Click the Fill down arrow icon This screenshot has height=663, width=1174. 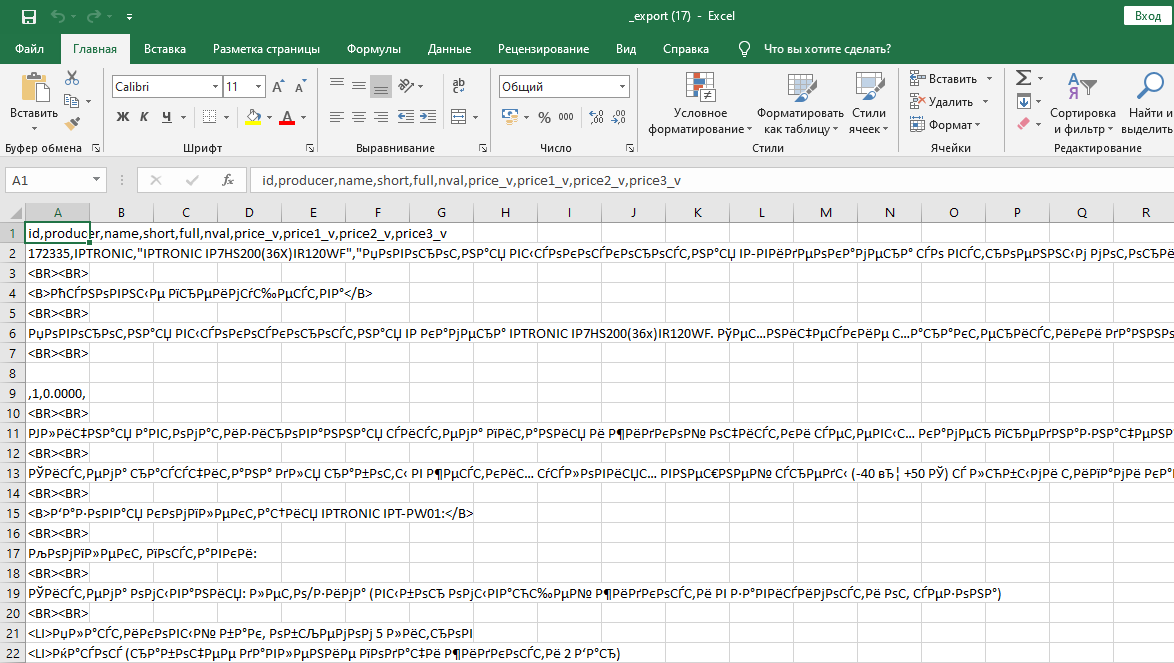[1024, 101]
